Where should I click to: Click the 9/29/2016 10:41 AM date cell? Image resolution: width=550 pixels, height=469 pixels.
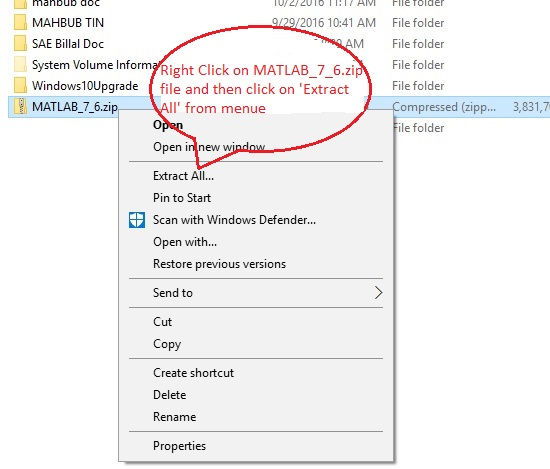coord(324,23)
